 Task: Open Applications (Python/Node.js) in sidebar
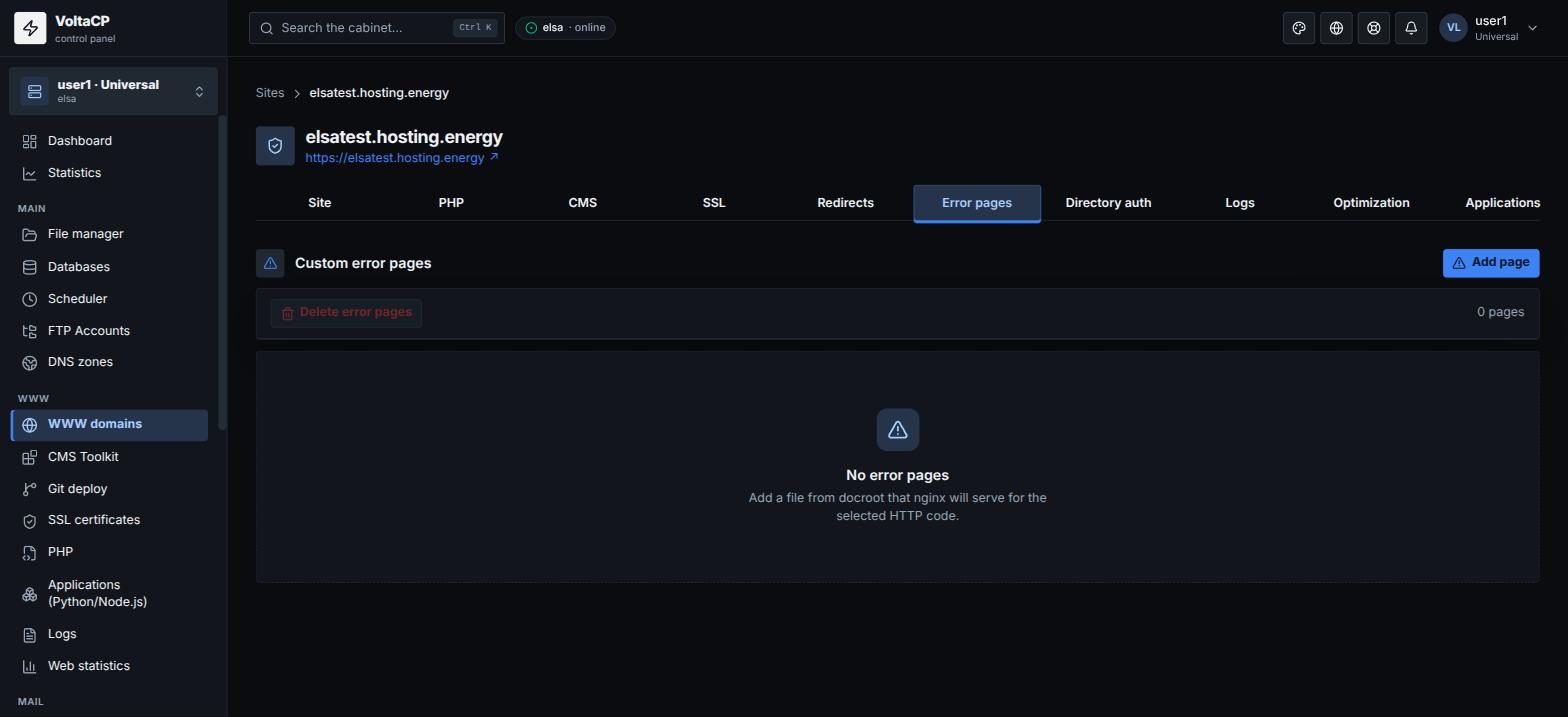(x=110, y=593)
